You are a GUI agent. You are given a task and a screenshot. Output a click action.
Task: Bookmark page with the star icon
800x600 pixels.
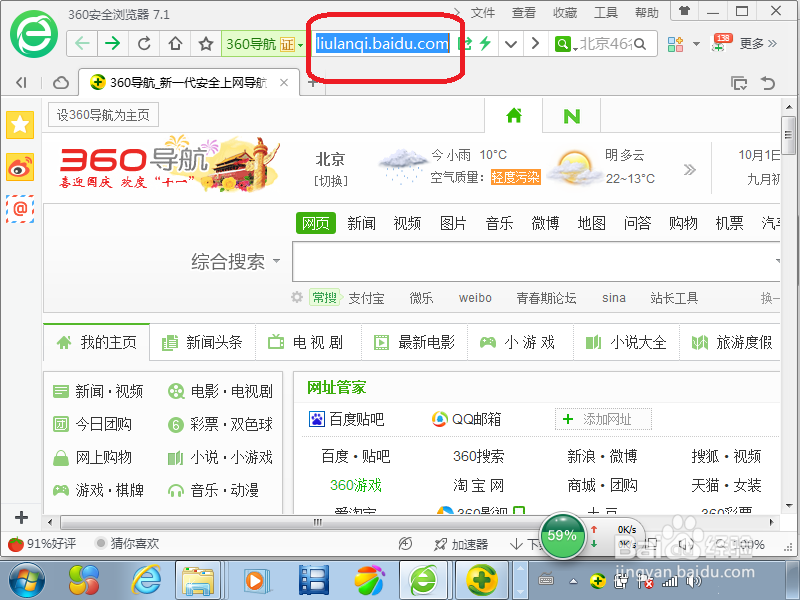click(206, 43)
